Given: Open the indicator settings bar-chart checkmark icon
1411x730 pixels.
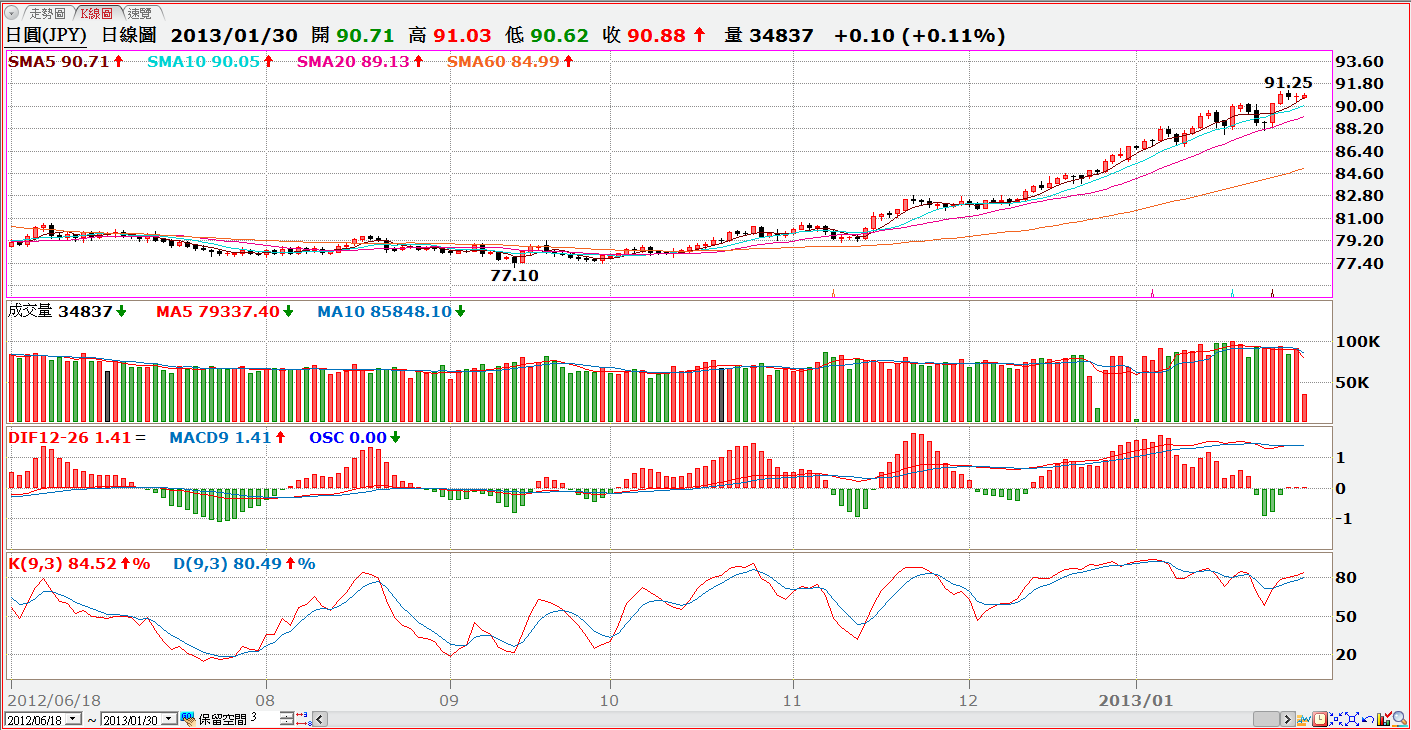Looking at the screenshot, I should coord(1384,719).
